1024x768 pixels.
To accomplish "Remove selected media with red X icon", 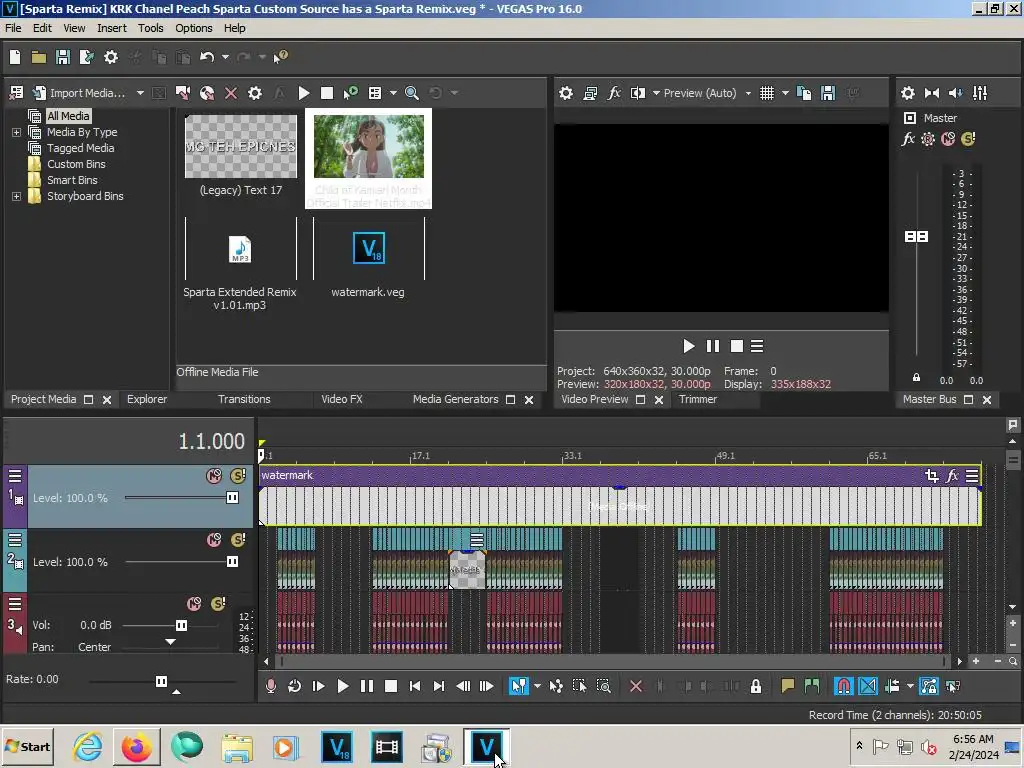I will (x=231, y=93).
